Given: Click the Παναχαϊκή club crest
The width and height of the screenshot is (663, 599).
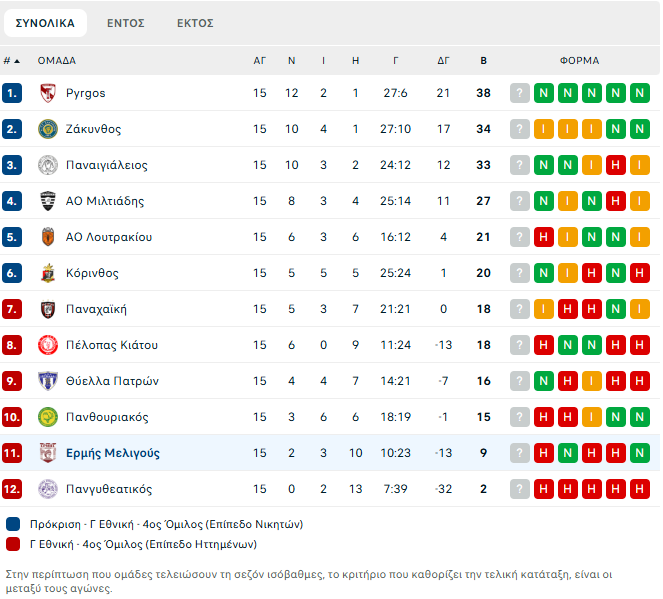Looking at the screenshot, I should [46, 309].
